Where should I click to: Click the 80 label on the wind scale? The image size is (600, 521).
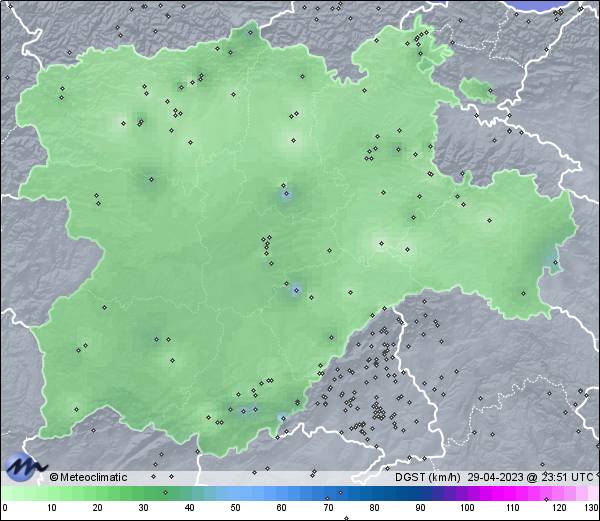[x=375, y=508]
